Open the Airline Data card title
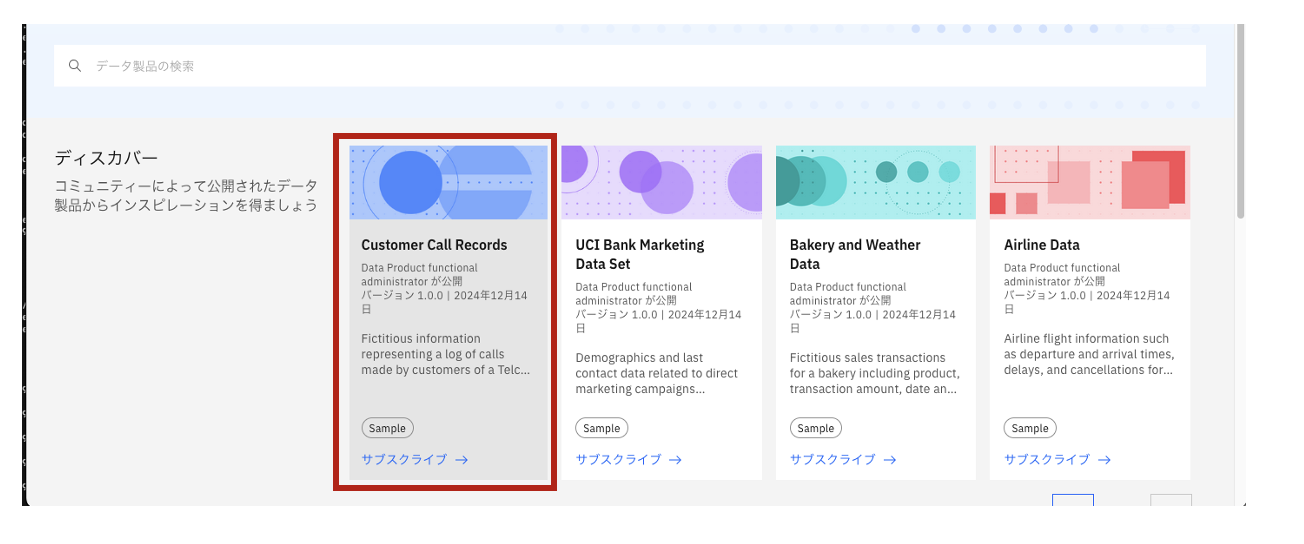Screen dimensions: 1304x544 1042,245
